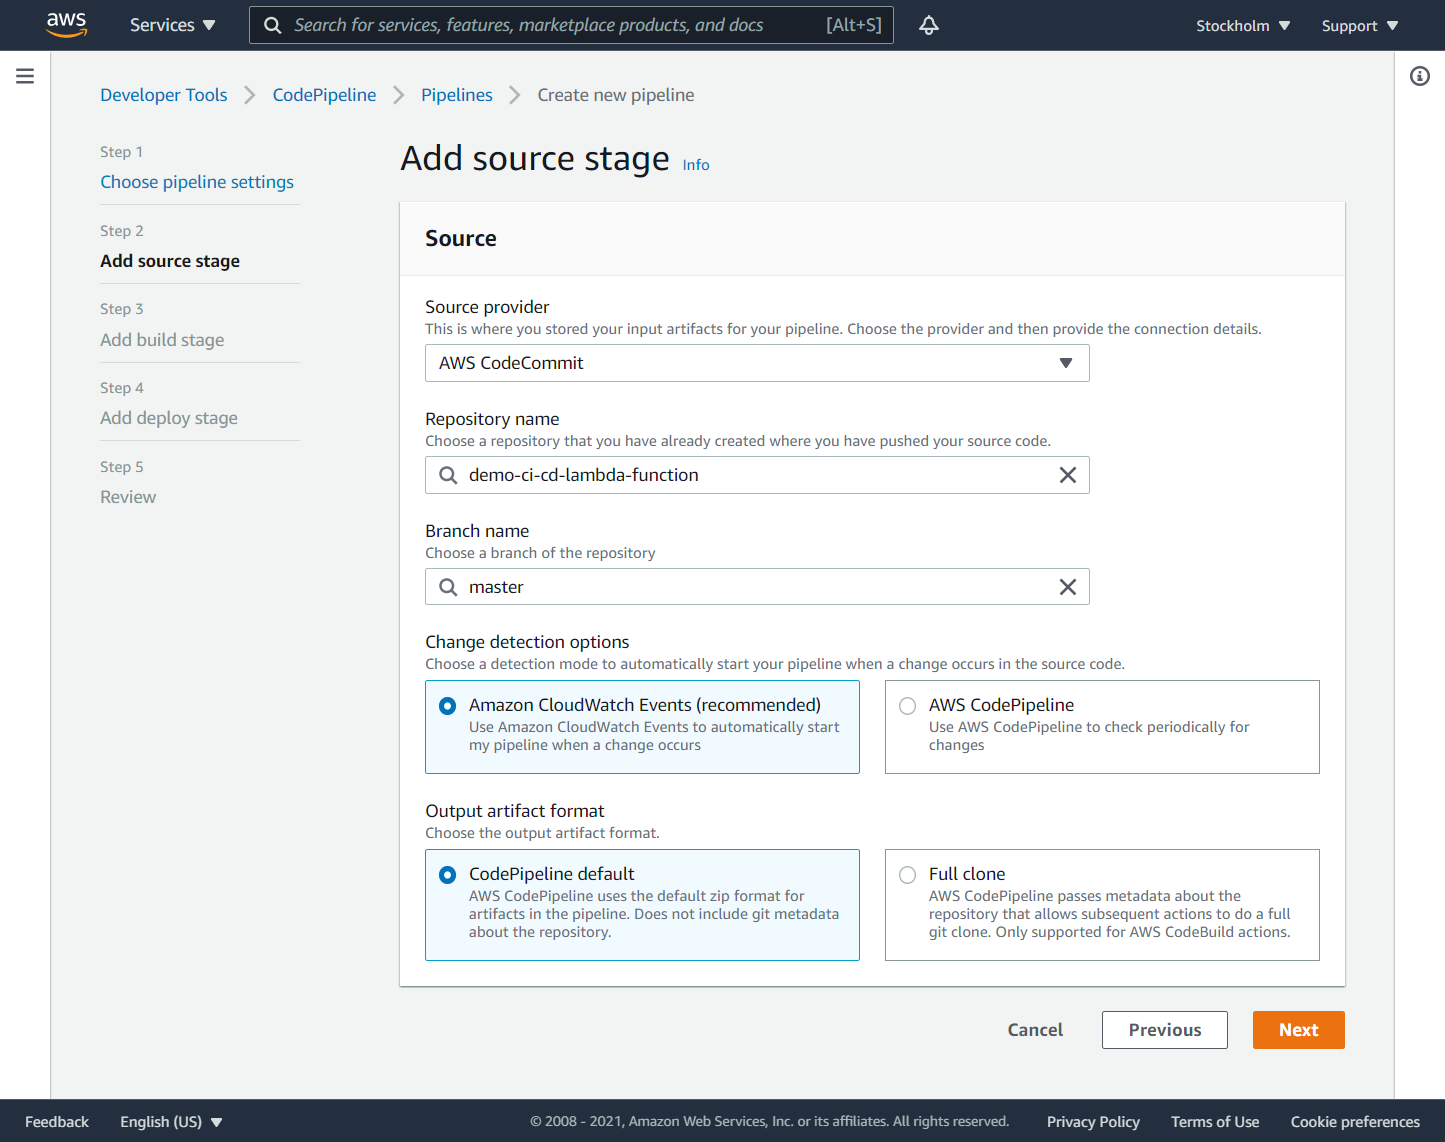Open the Stockholm region selector
This screenshot has height=1142, width=1445.
coord(1243,26)
